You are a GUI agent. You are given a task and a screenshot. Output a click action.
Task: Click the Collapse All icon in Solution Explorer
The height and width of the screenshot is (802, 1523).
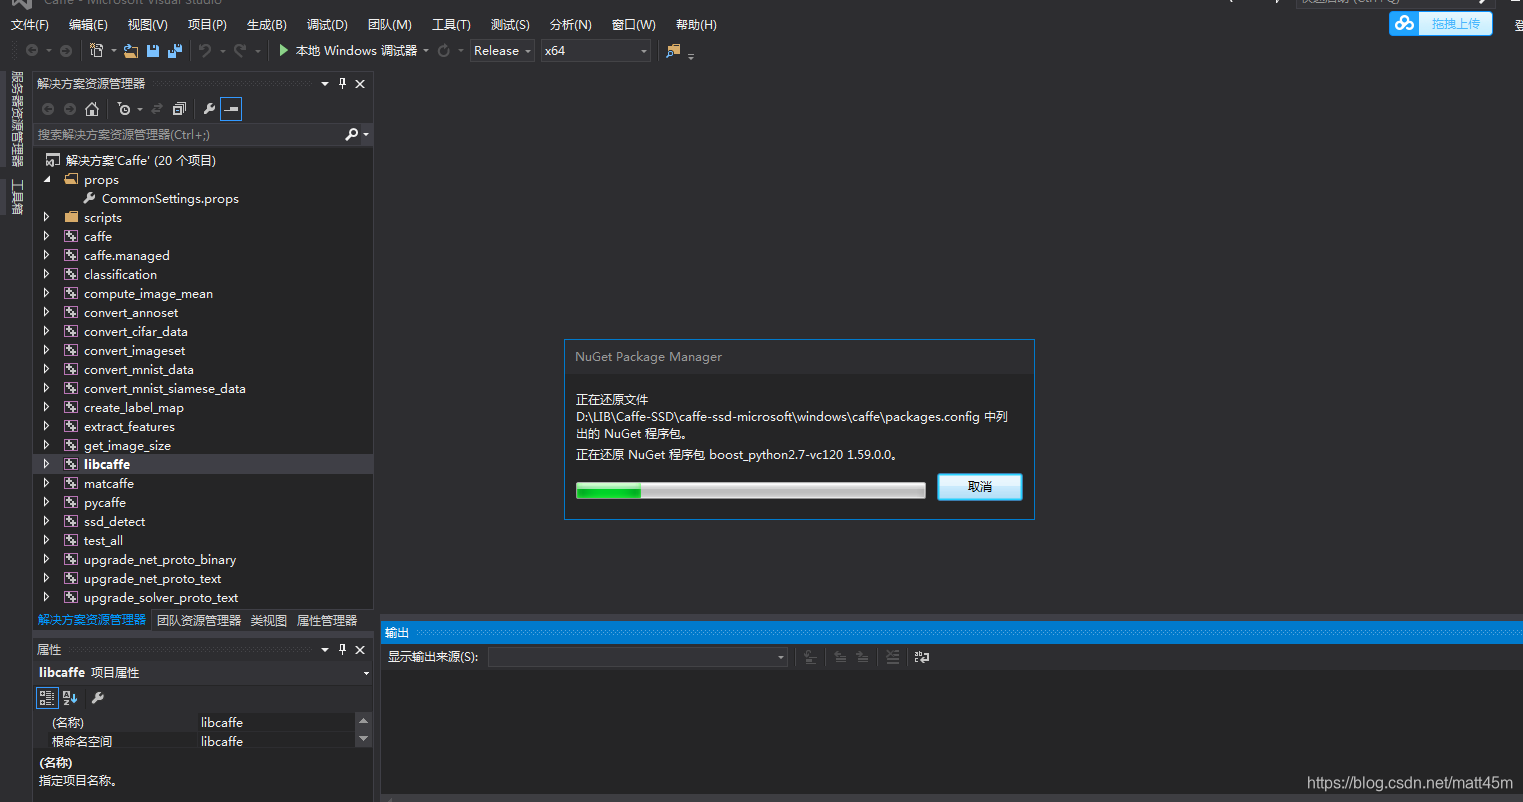179,109
